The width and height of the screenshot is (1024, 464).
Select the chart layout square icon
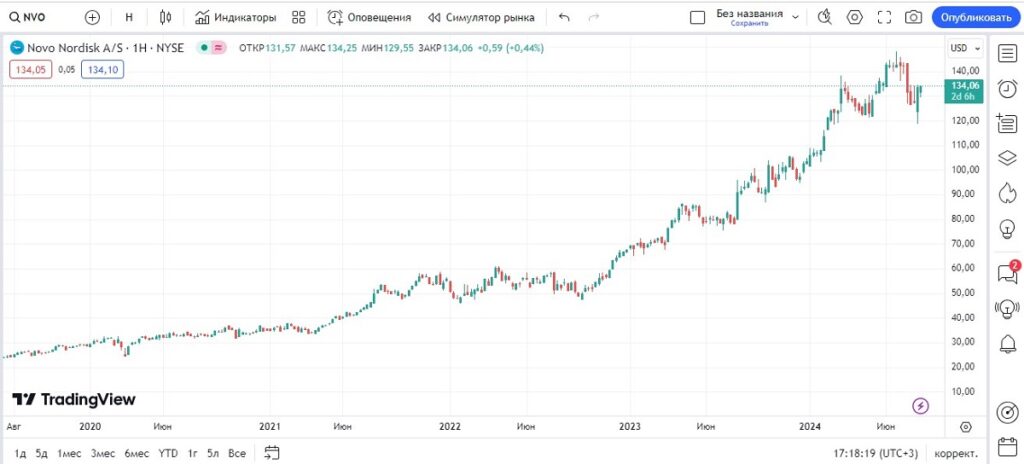point(697,18)
